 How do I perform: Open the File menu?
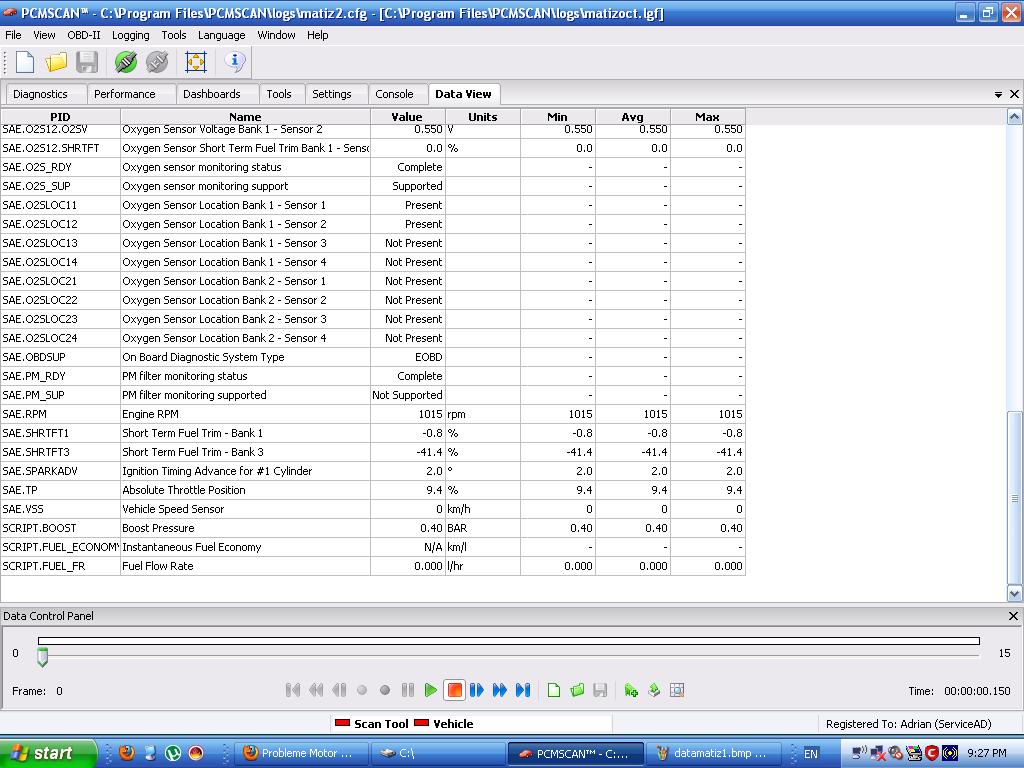(13, 35)
